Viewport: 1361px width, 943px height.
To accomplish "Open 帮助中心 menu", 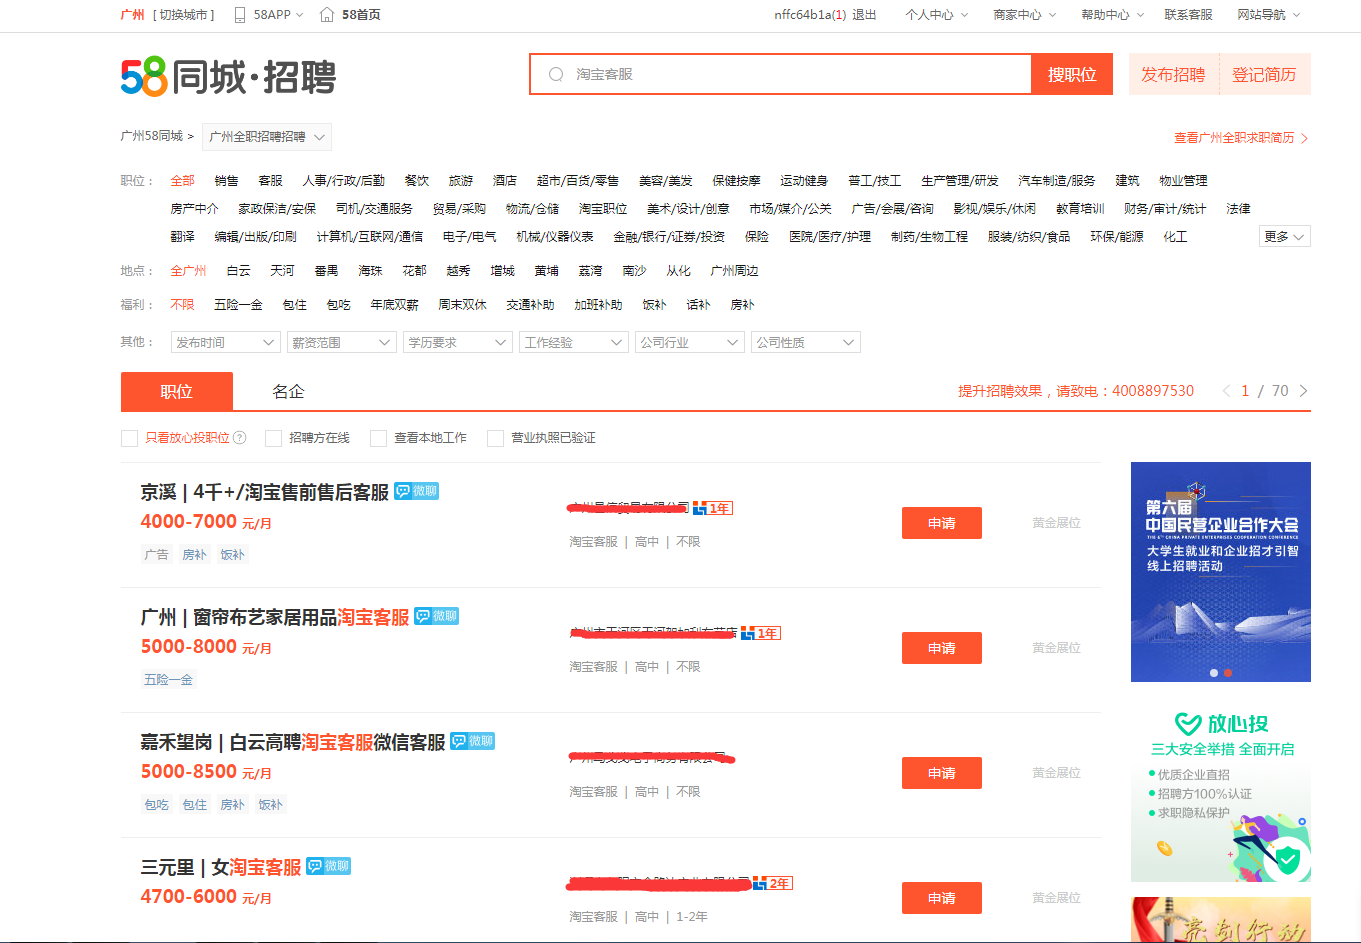I will pyautogui.click(x=1112, y=15).
